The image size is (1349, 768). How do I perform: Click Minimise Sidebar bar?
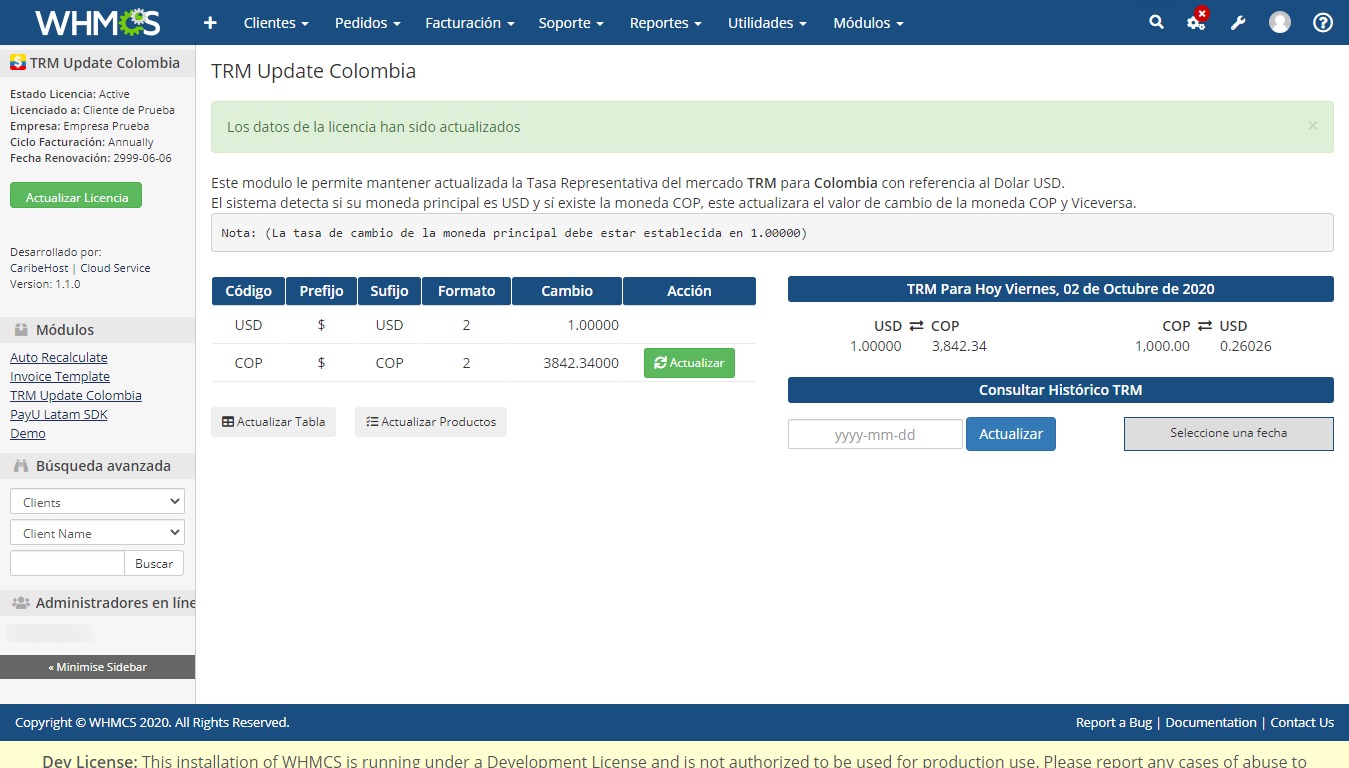click(97, 667)
